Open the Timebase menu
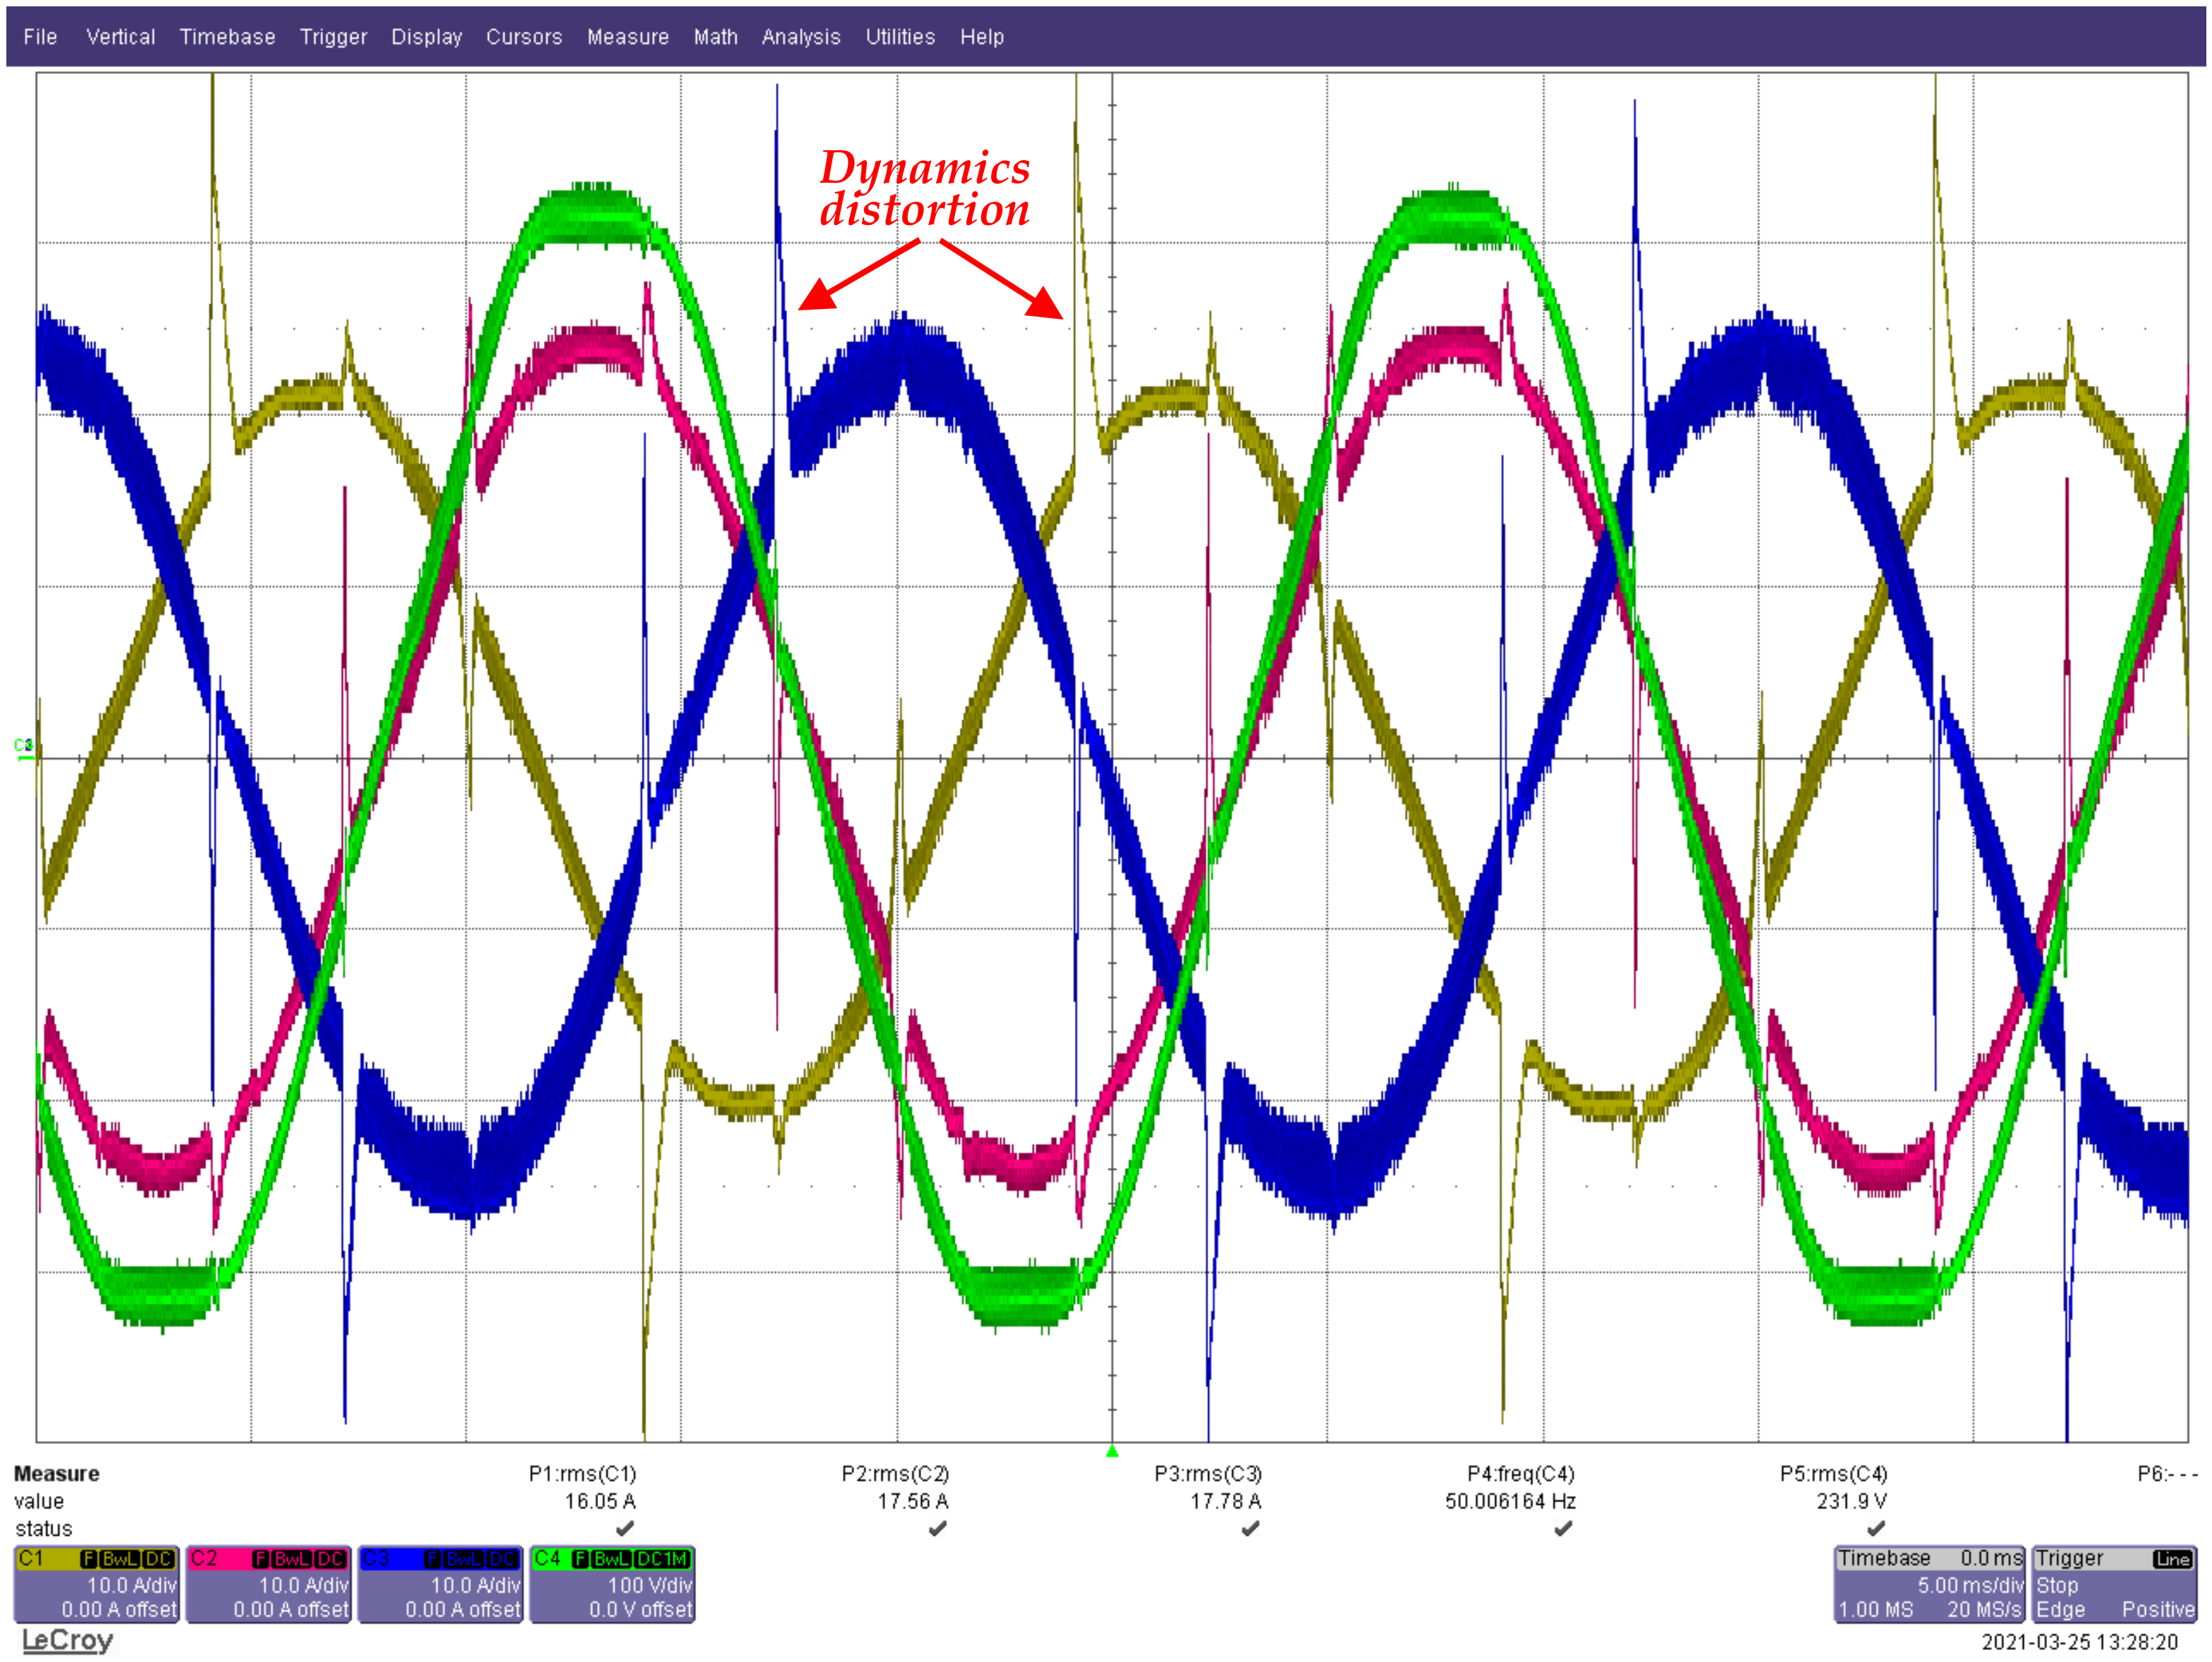 point(227,37)
